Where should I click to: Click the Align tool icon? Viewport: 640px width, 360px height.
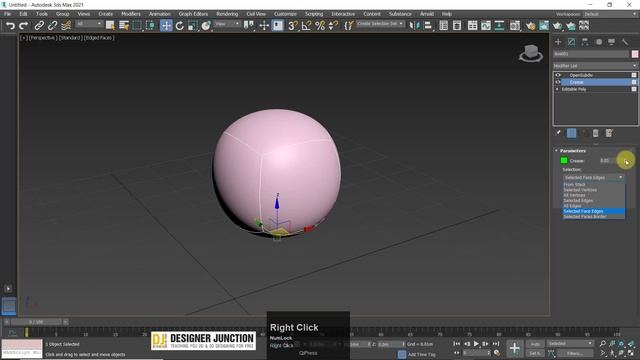(428, 26)
